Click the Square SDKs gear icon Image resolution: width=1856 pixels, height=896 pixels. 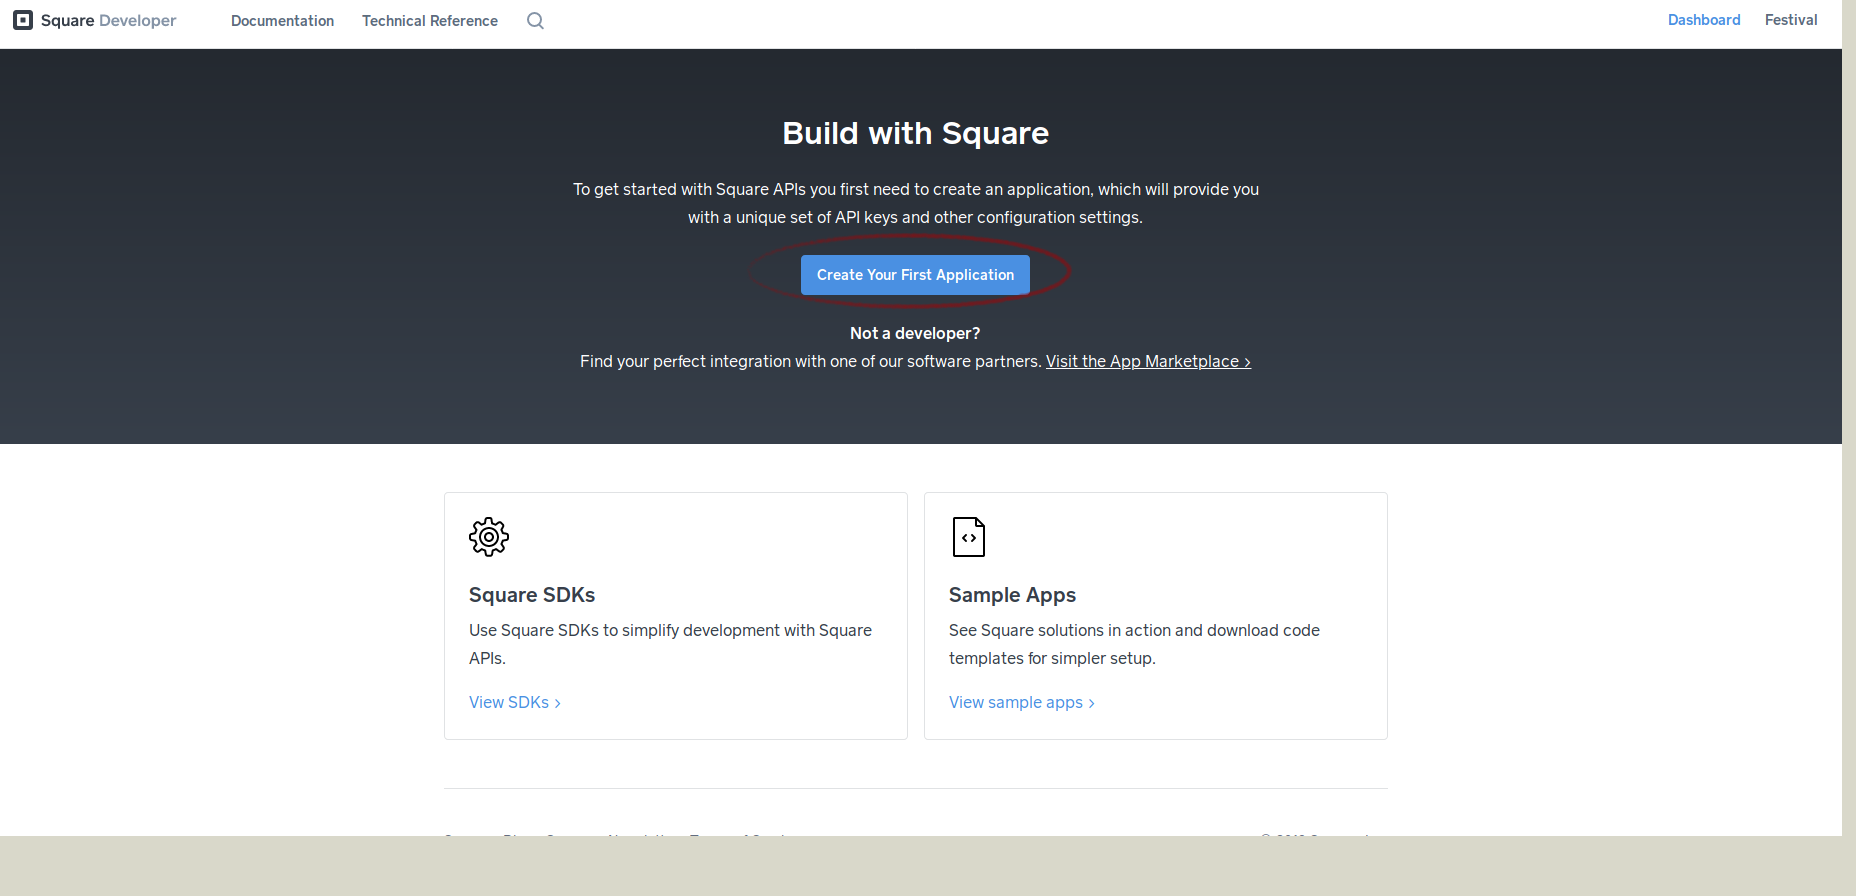click(489, 537)
